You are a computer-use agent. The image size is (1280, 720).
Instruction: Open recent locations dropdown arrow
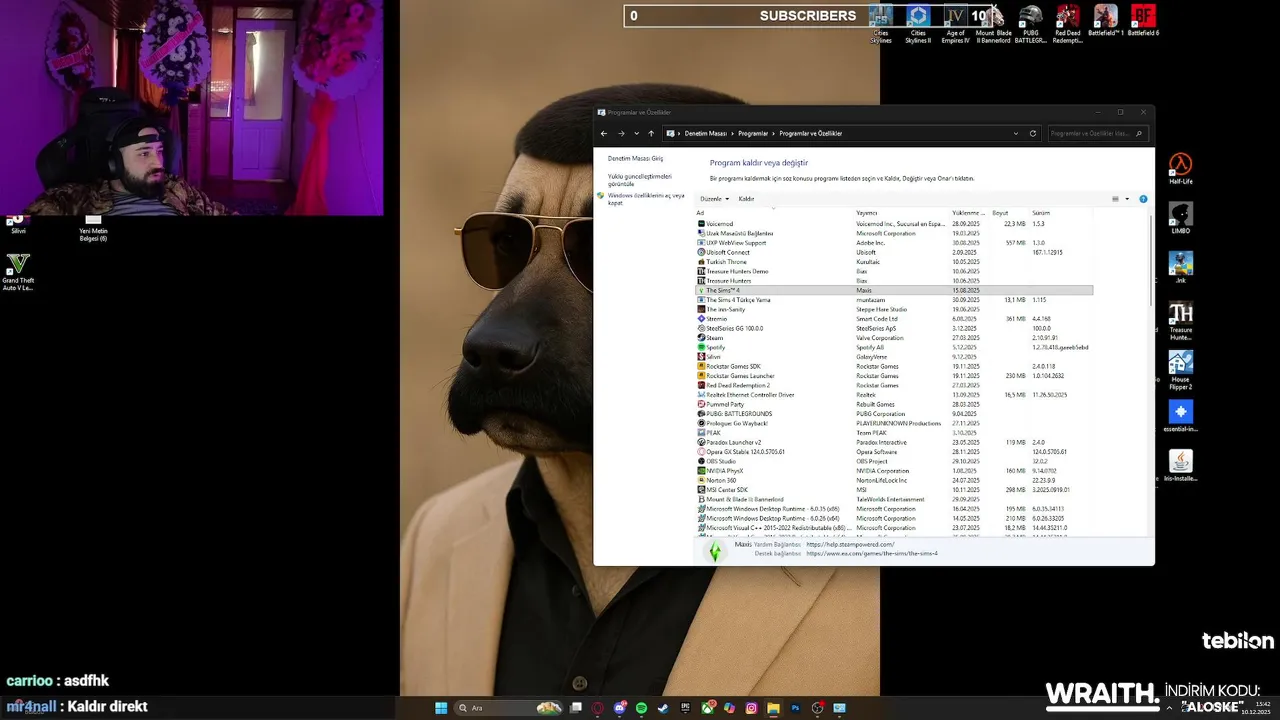(x=636, y=133)
